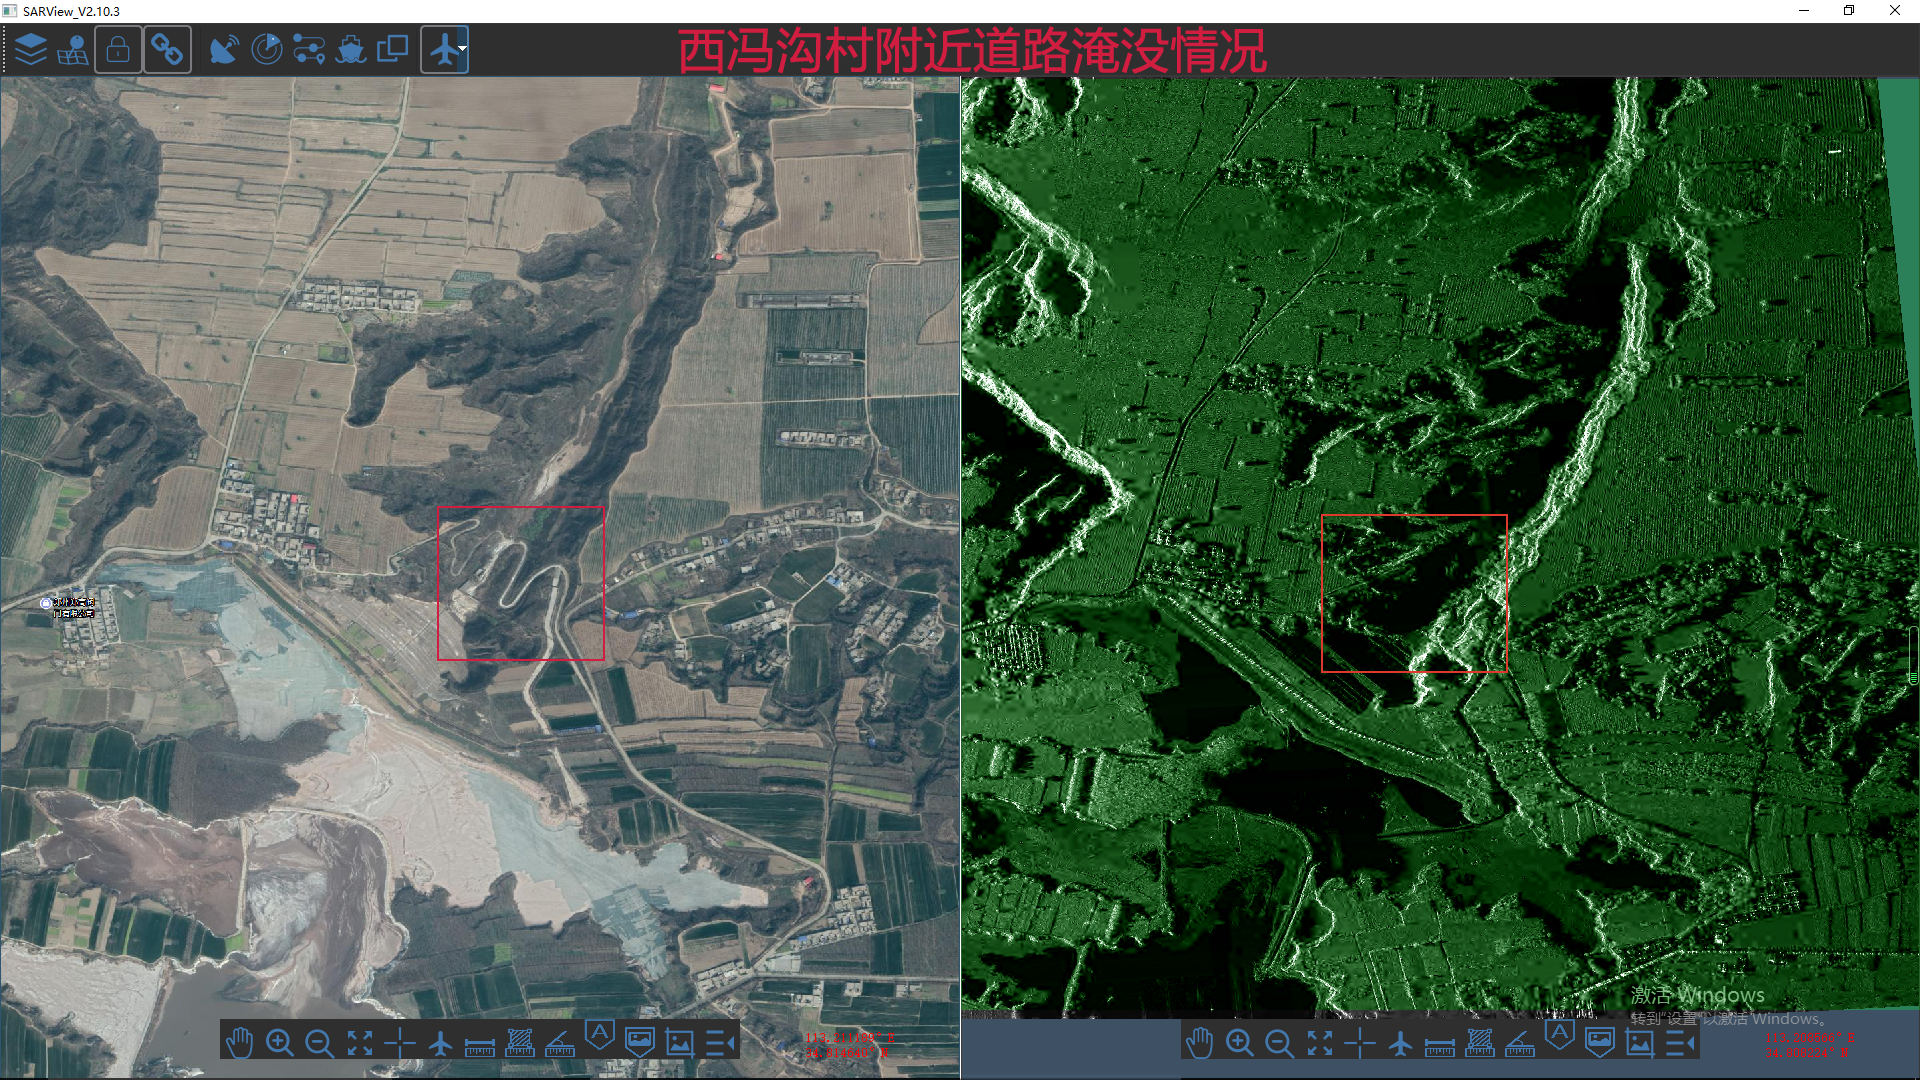Viewport: 1920px width, 1080px height.
Task: Fit right SAR image to full extent
Action: pos(1319,1043)
